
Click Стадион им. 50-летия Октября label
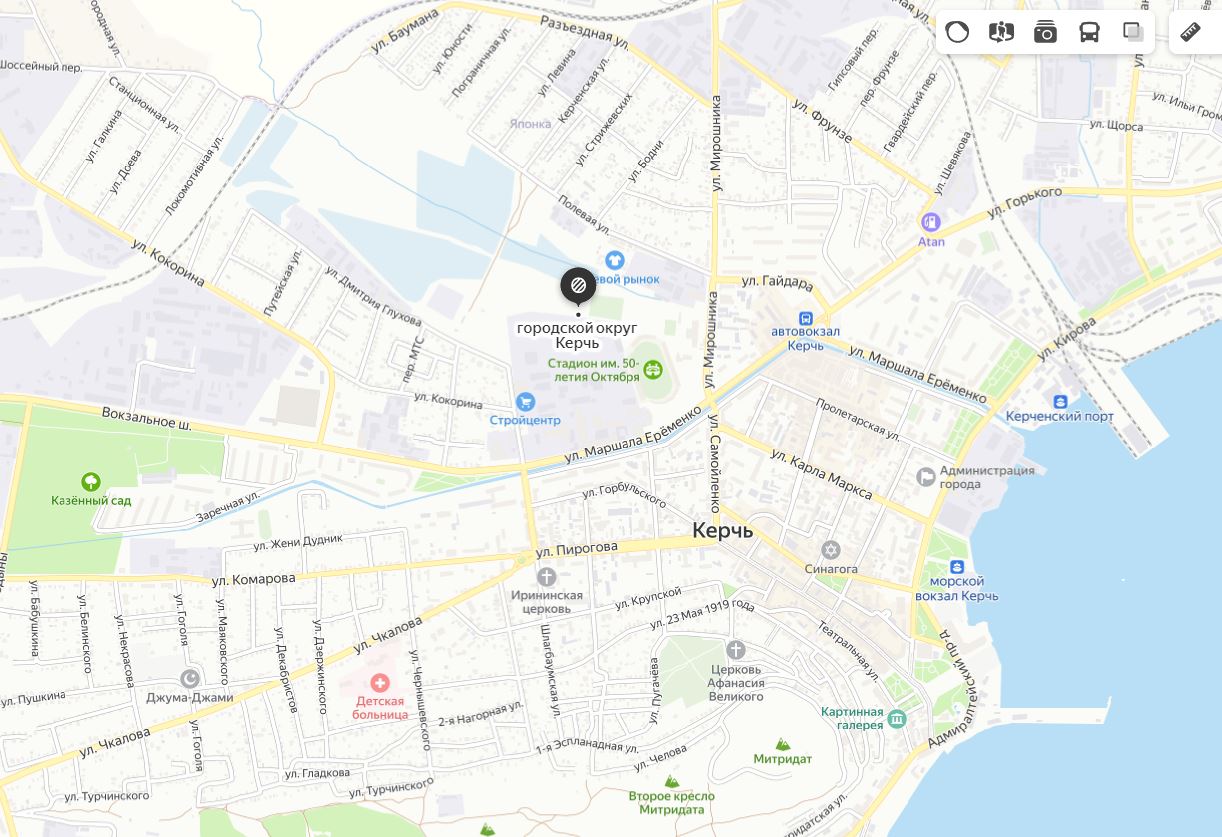tap(593, 370)
